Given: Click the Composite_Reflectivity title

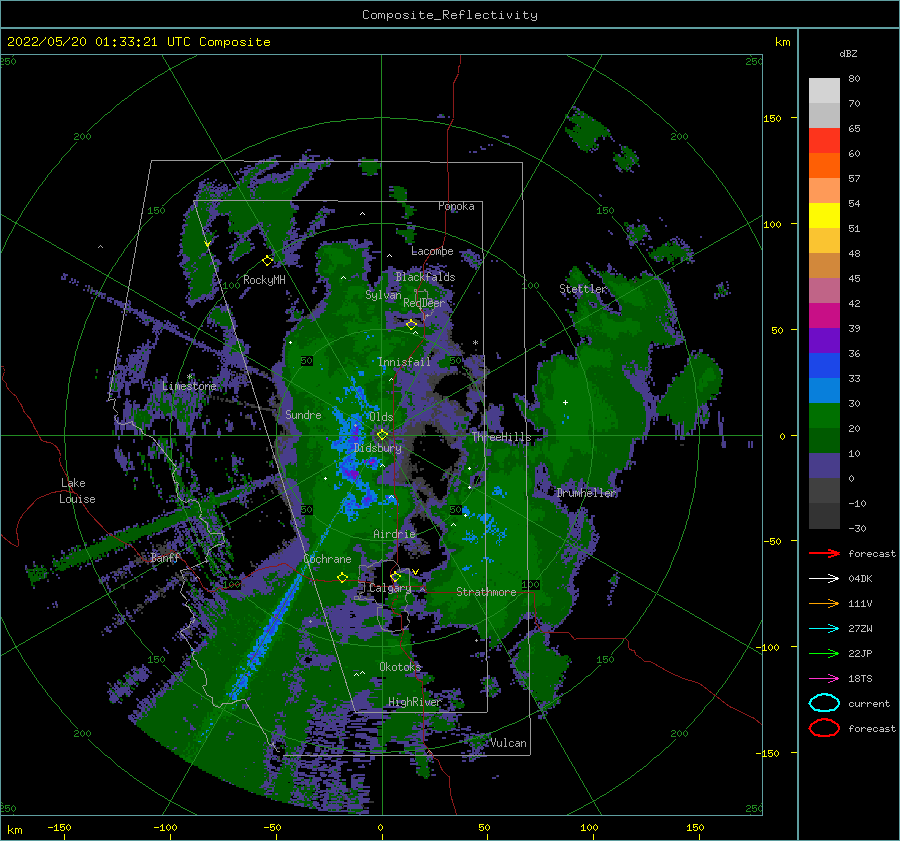Looking at the screenshot, I should pyautogui.click(x=450, y=15).
